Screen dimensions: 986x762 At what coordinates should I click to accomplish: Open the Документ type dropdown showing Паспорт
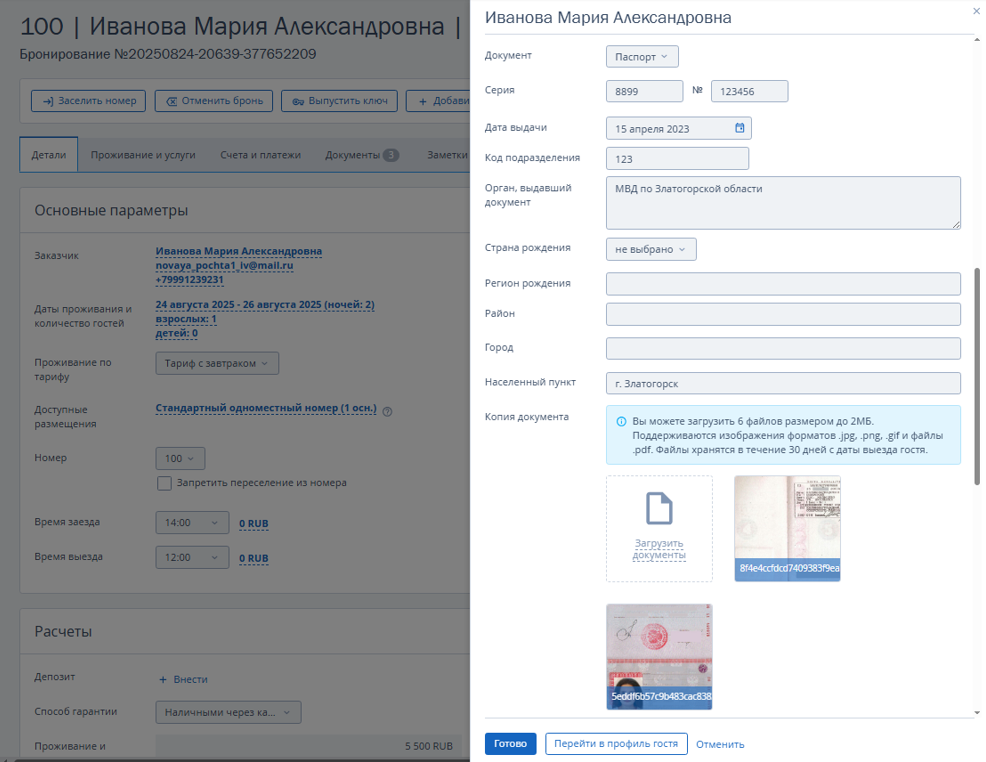click(642, 57)
